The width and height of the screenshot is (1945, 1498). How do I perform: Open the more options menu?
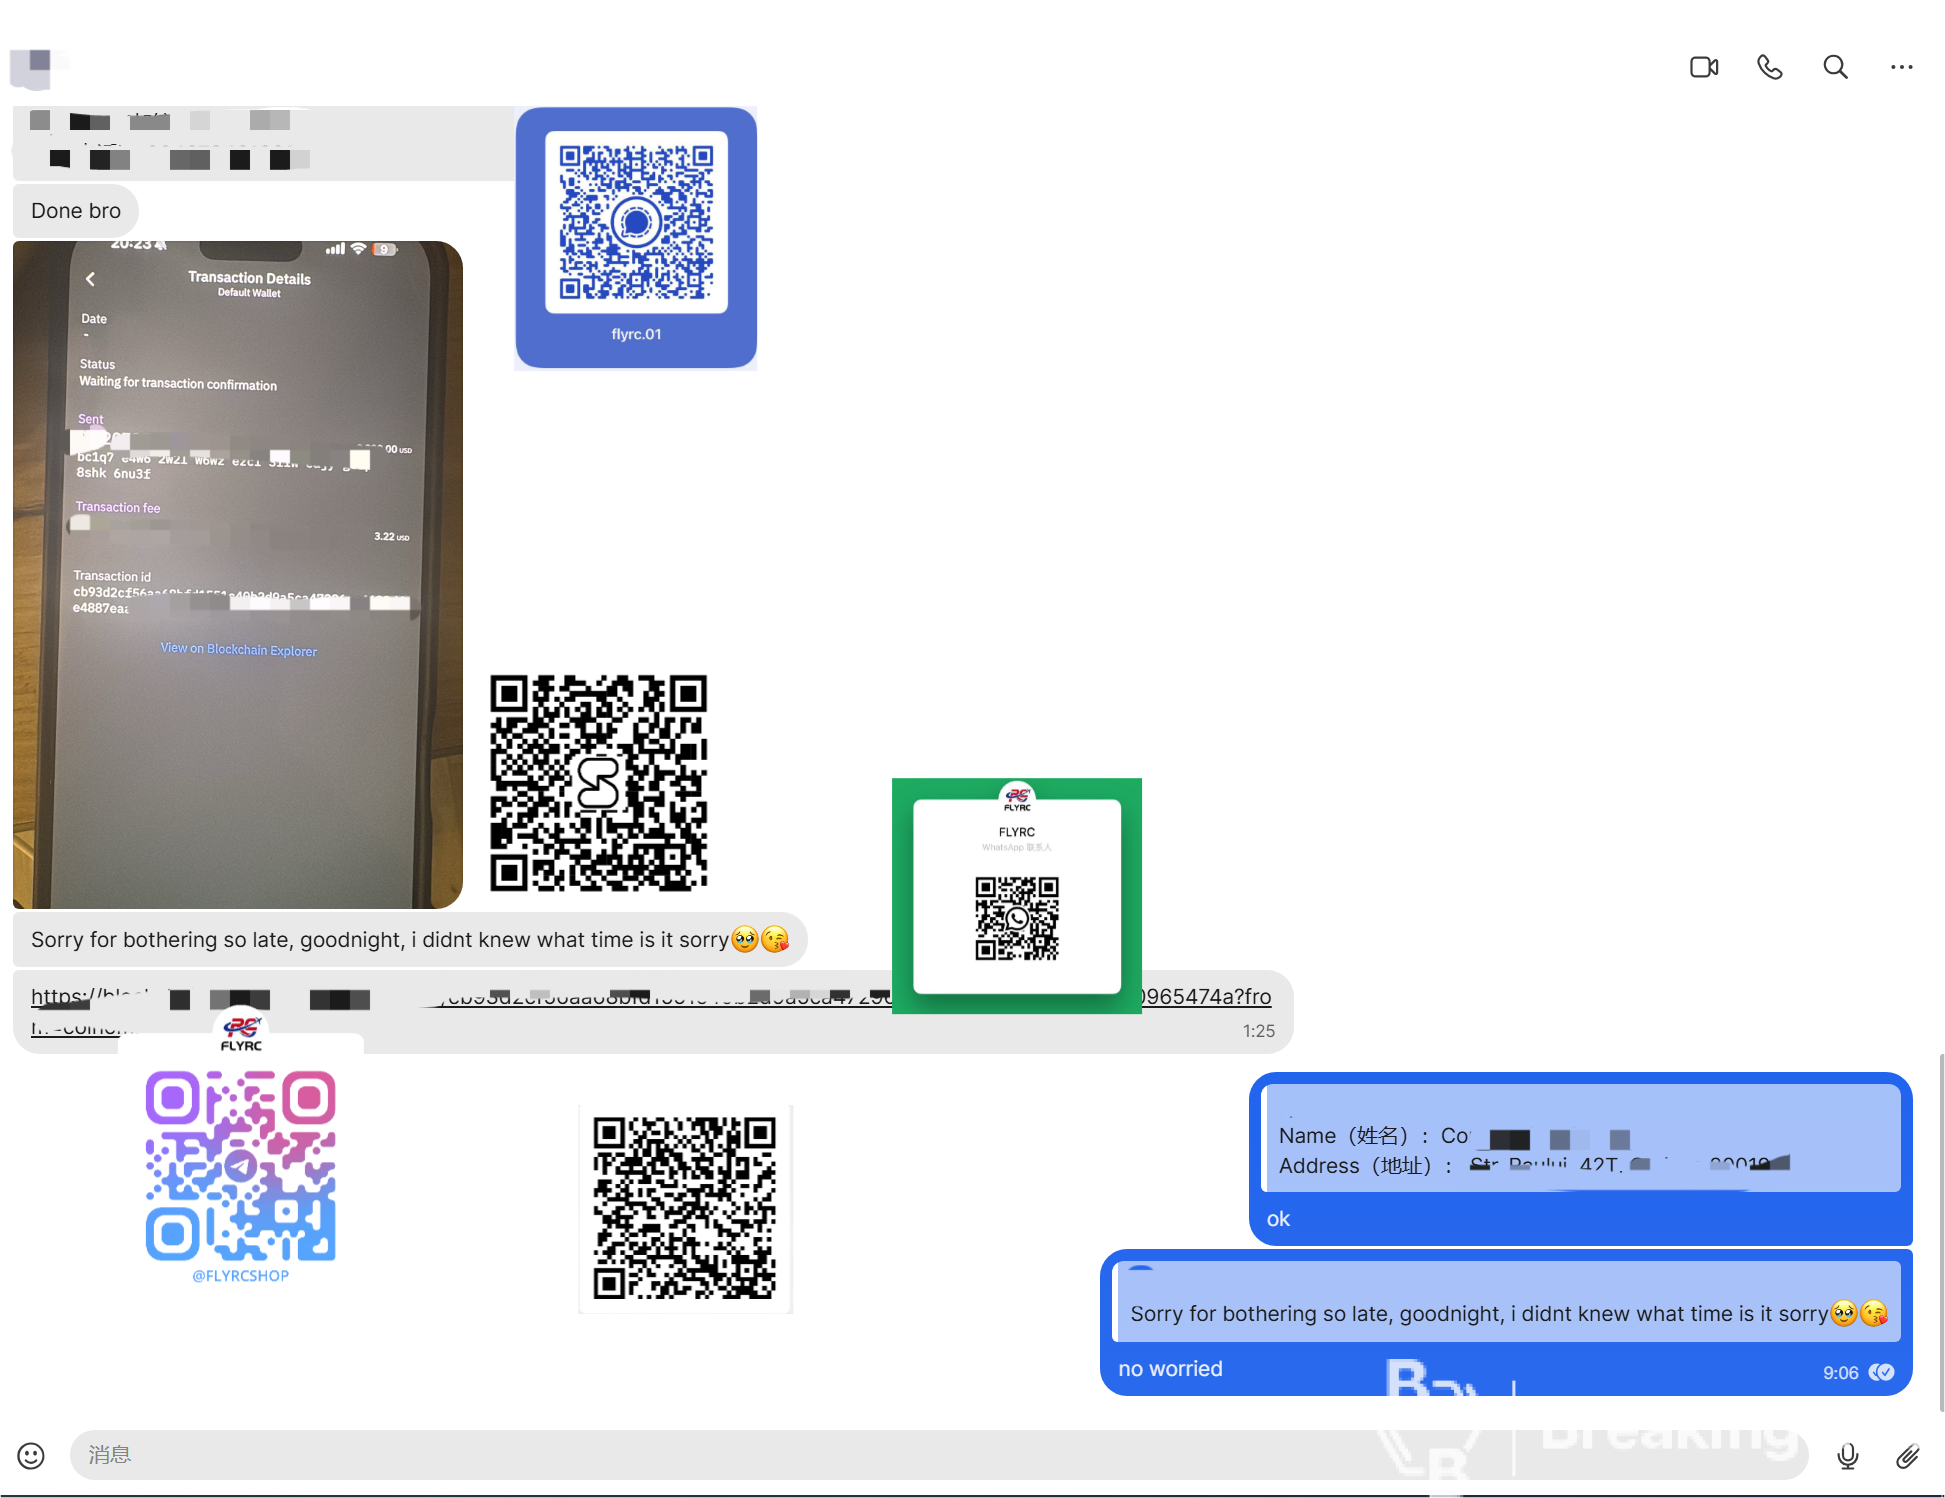(1902, 67)
